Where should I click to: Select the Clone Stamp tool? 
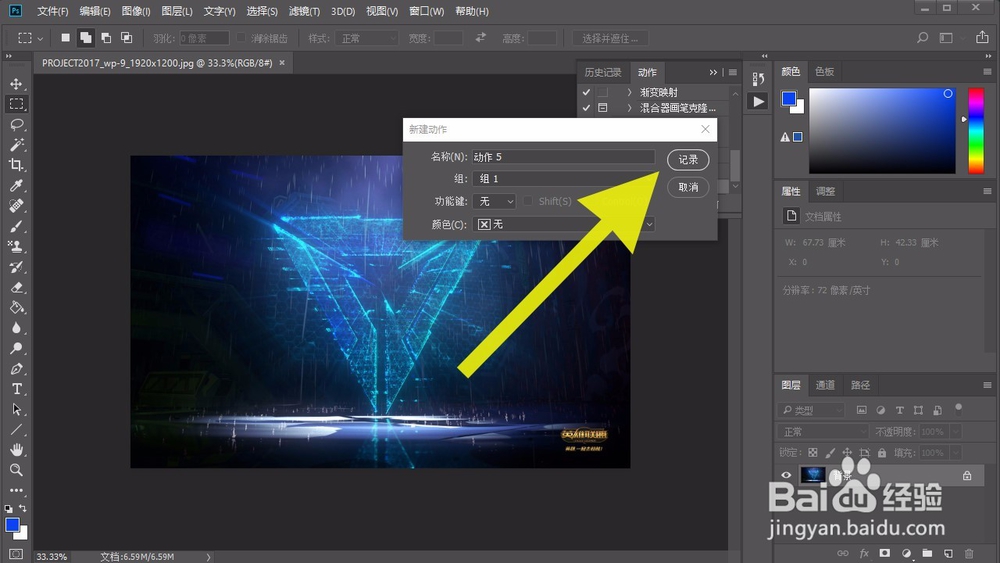point(17,247)
